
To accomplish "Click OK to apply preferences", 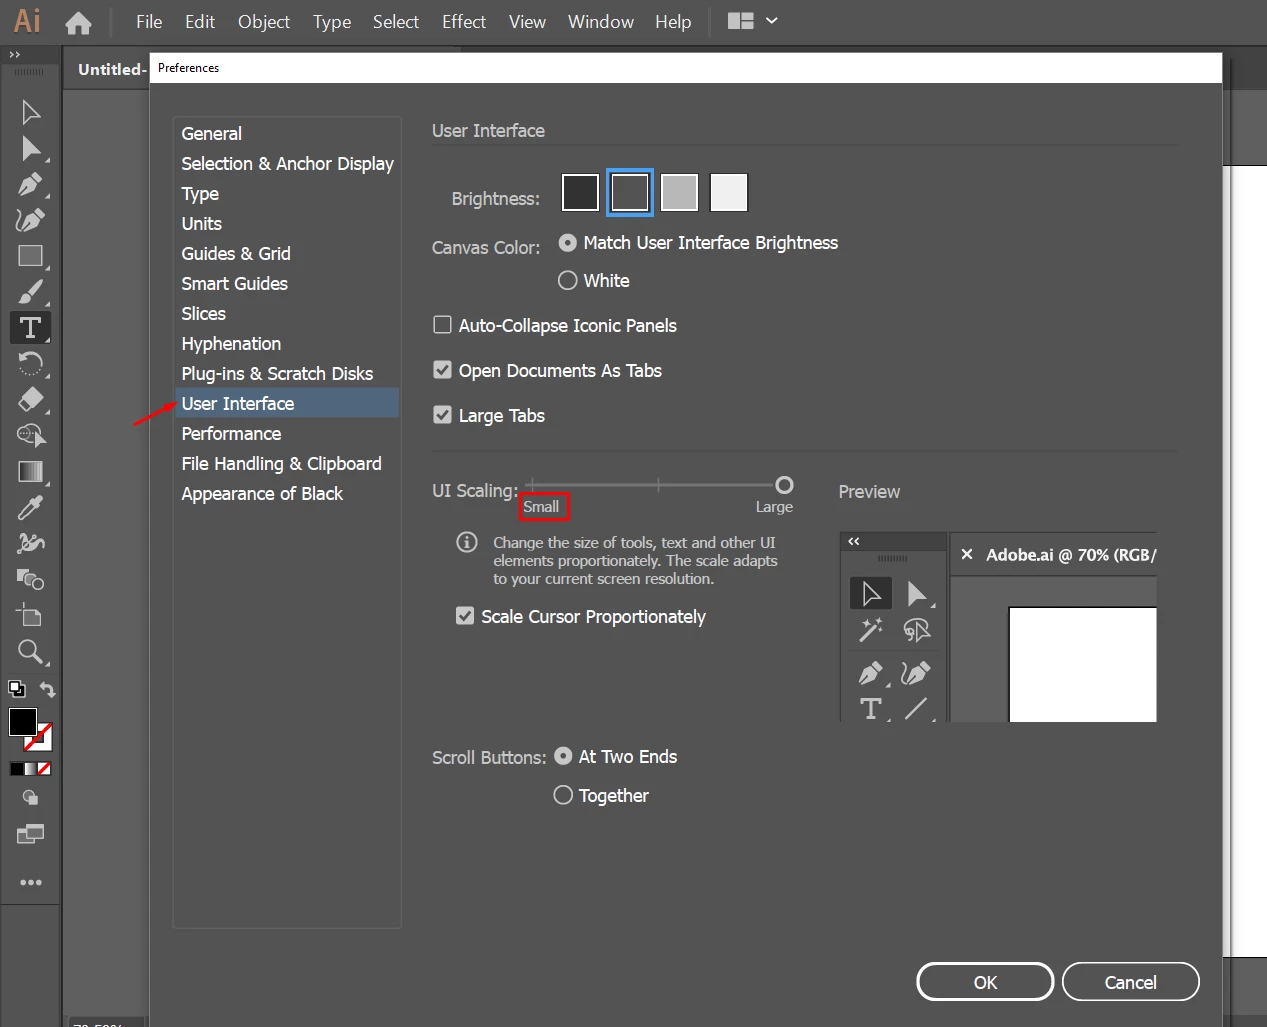I will point(985,982).
